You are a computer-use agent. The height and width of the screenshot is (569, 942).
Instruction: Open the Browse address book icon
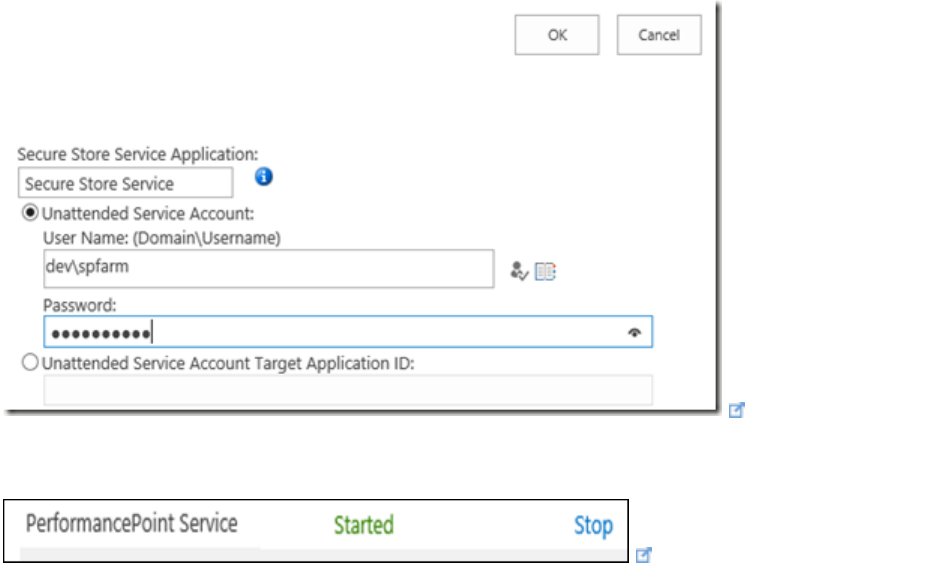coord(545,270)
